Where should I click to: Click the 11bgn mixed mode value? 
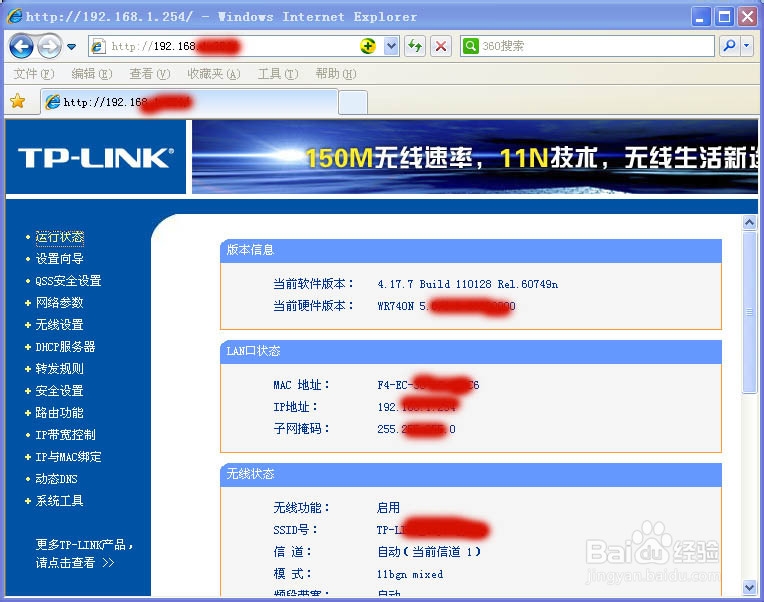tap(410, 574)
